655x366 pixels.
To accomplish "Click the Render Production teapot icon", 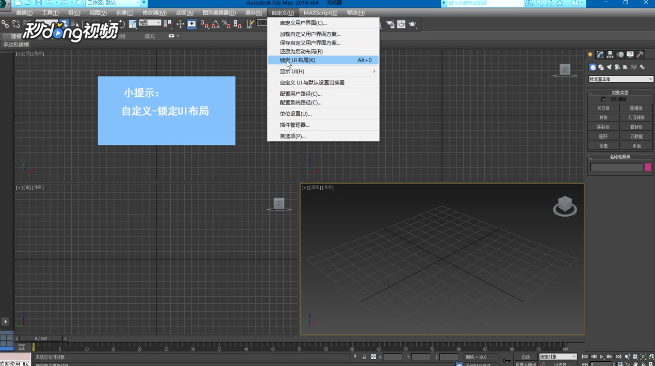I will point(412,24).
